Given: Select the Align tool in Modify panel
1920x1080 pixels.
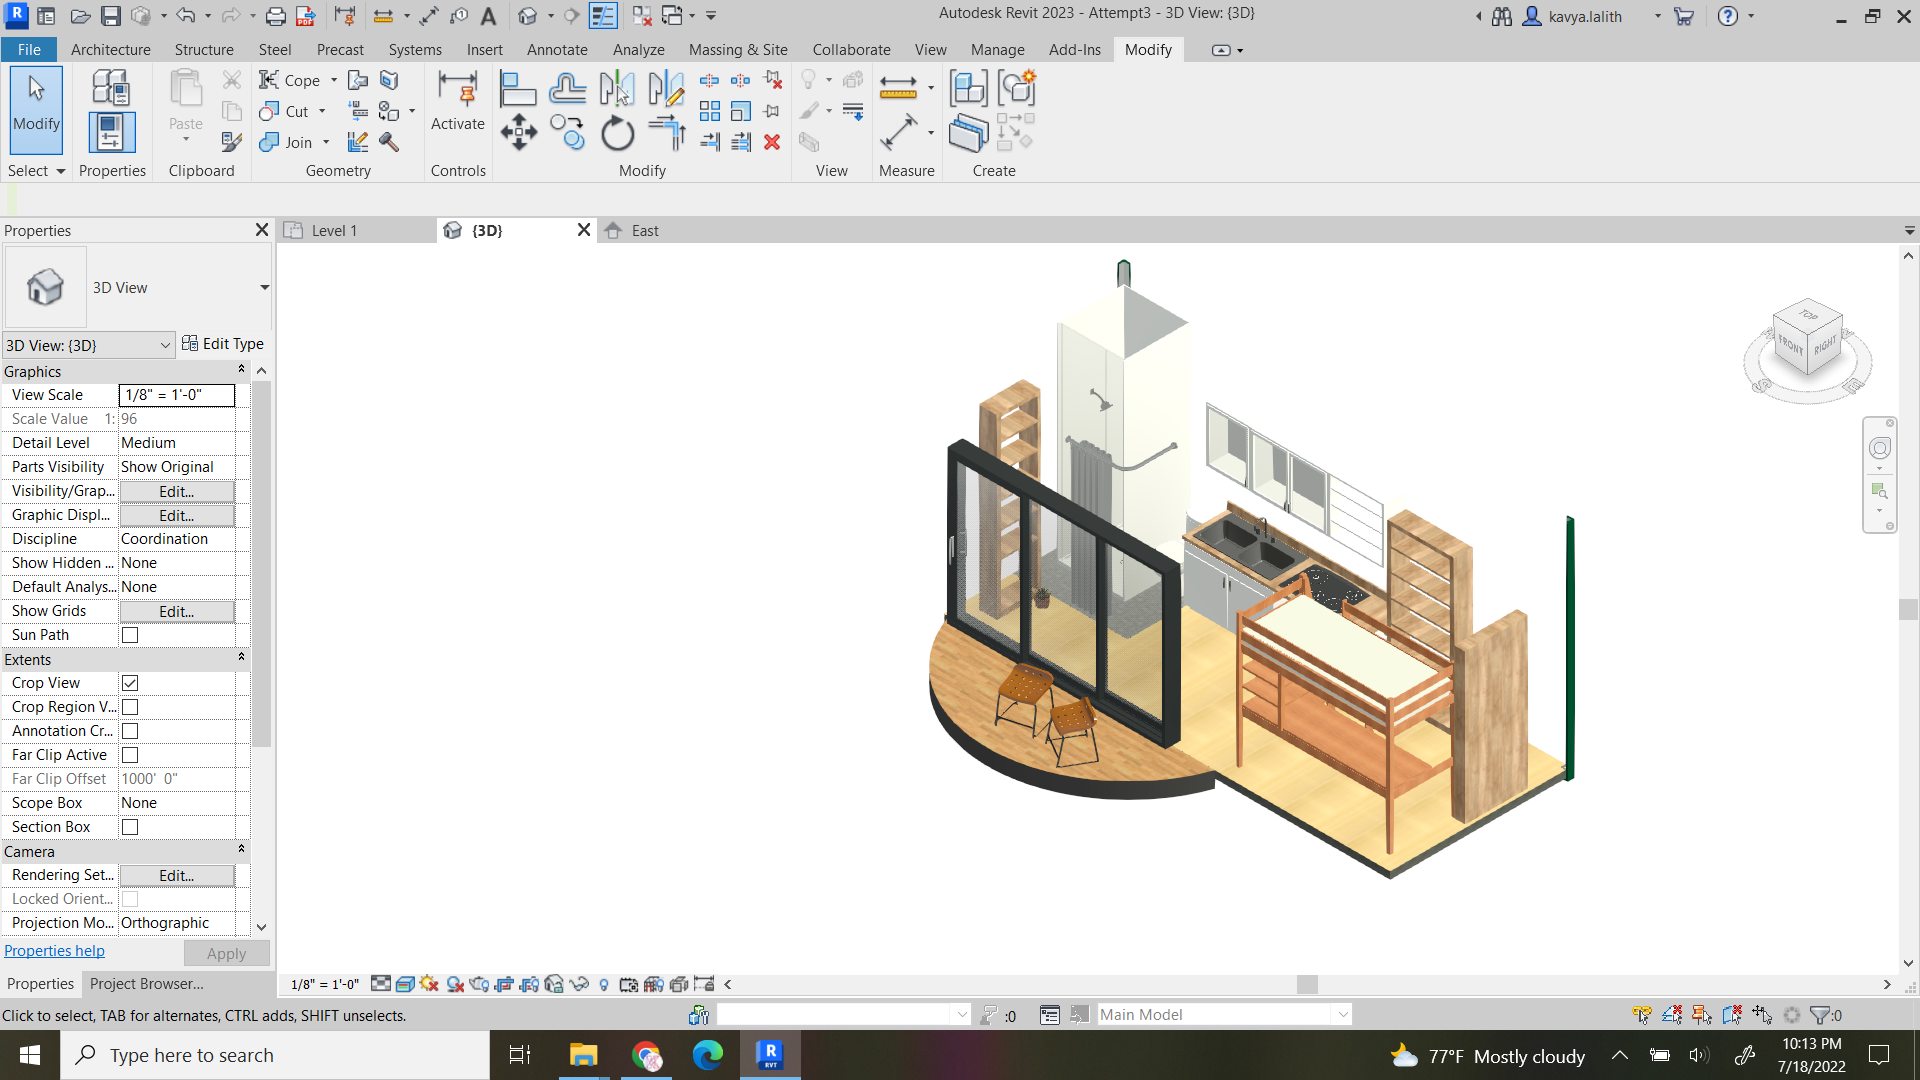Looking at the screenshot, I should coord(518,88).
